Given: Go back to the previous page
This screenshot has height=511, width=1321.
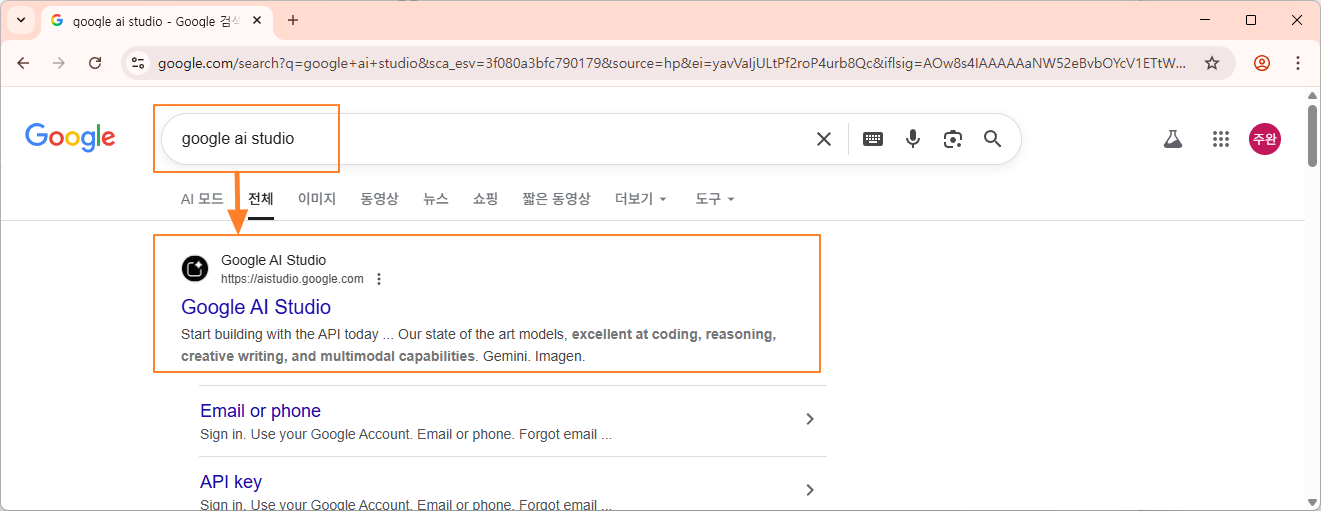Looking at the screenshot, I should [23, 63].
